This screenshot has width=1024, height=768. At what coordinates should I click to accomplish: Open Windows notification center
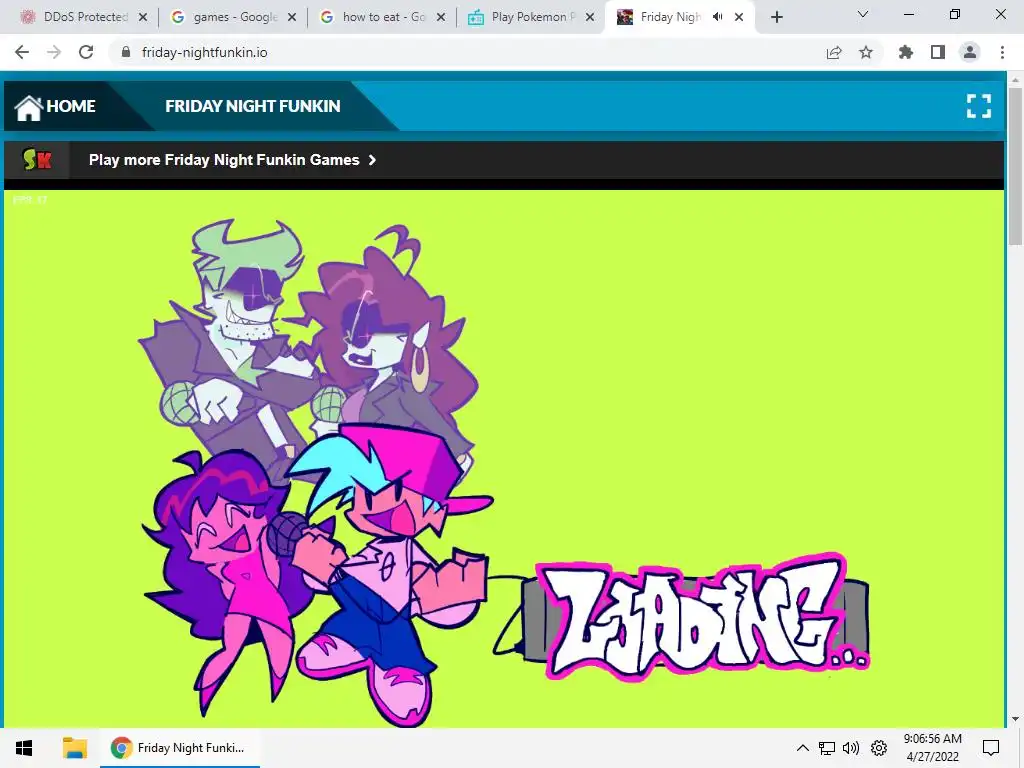pyautogui.click(x=991, y=748)
